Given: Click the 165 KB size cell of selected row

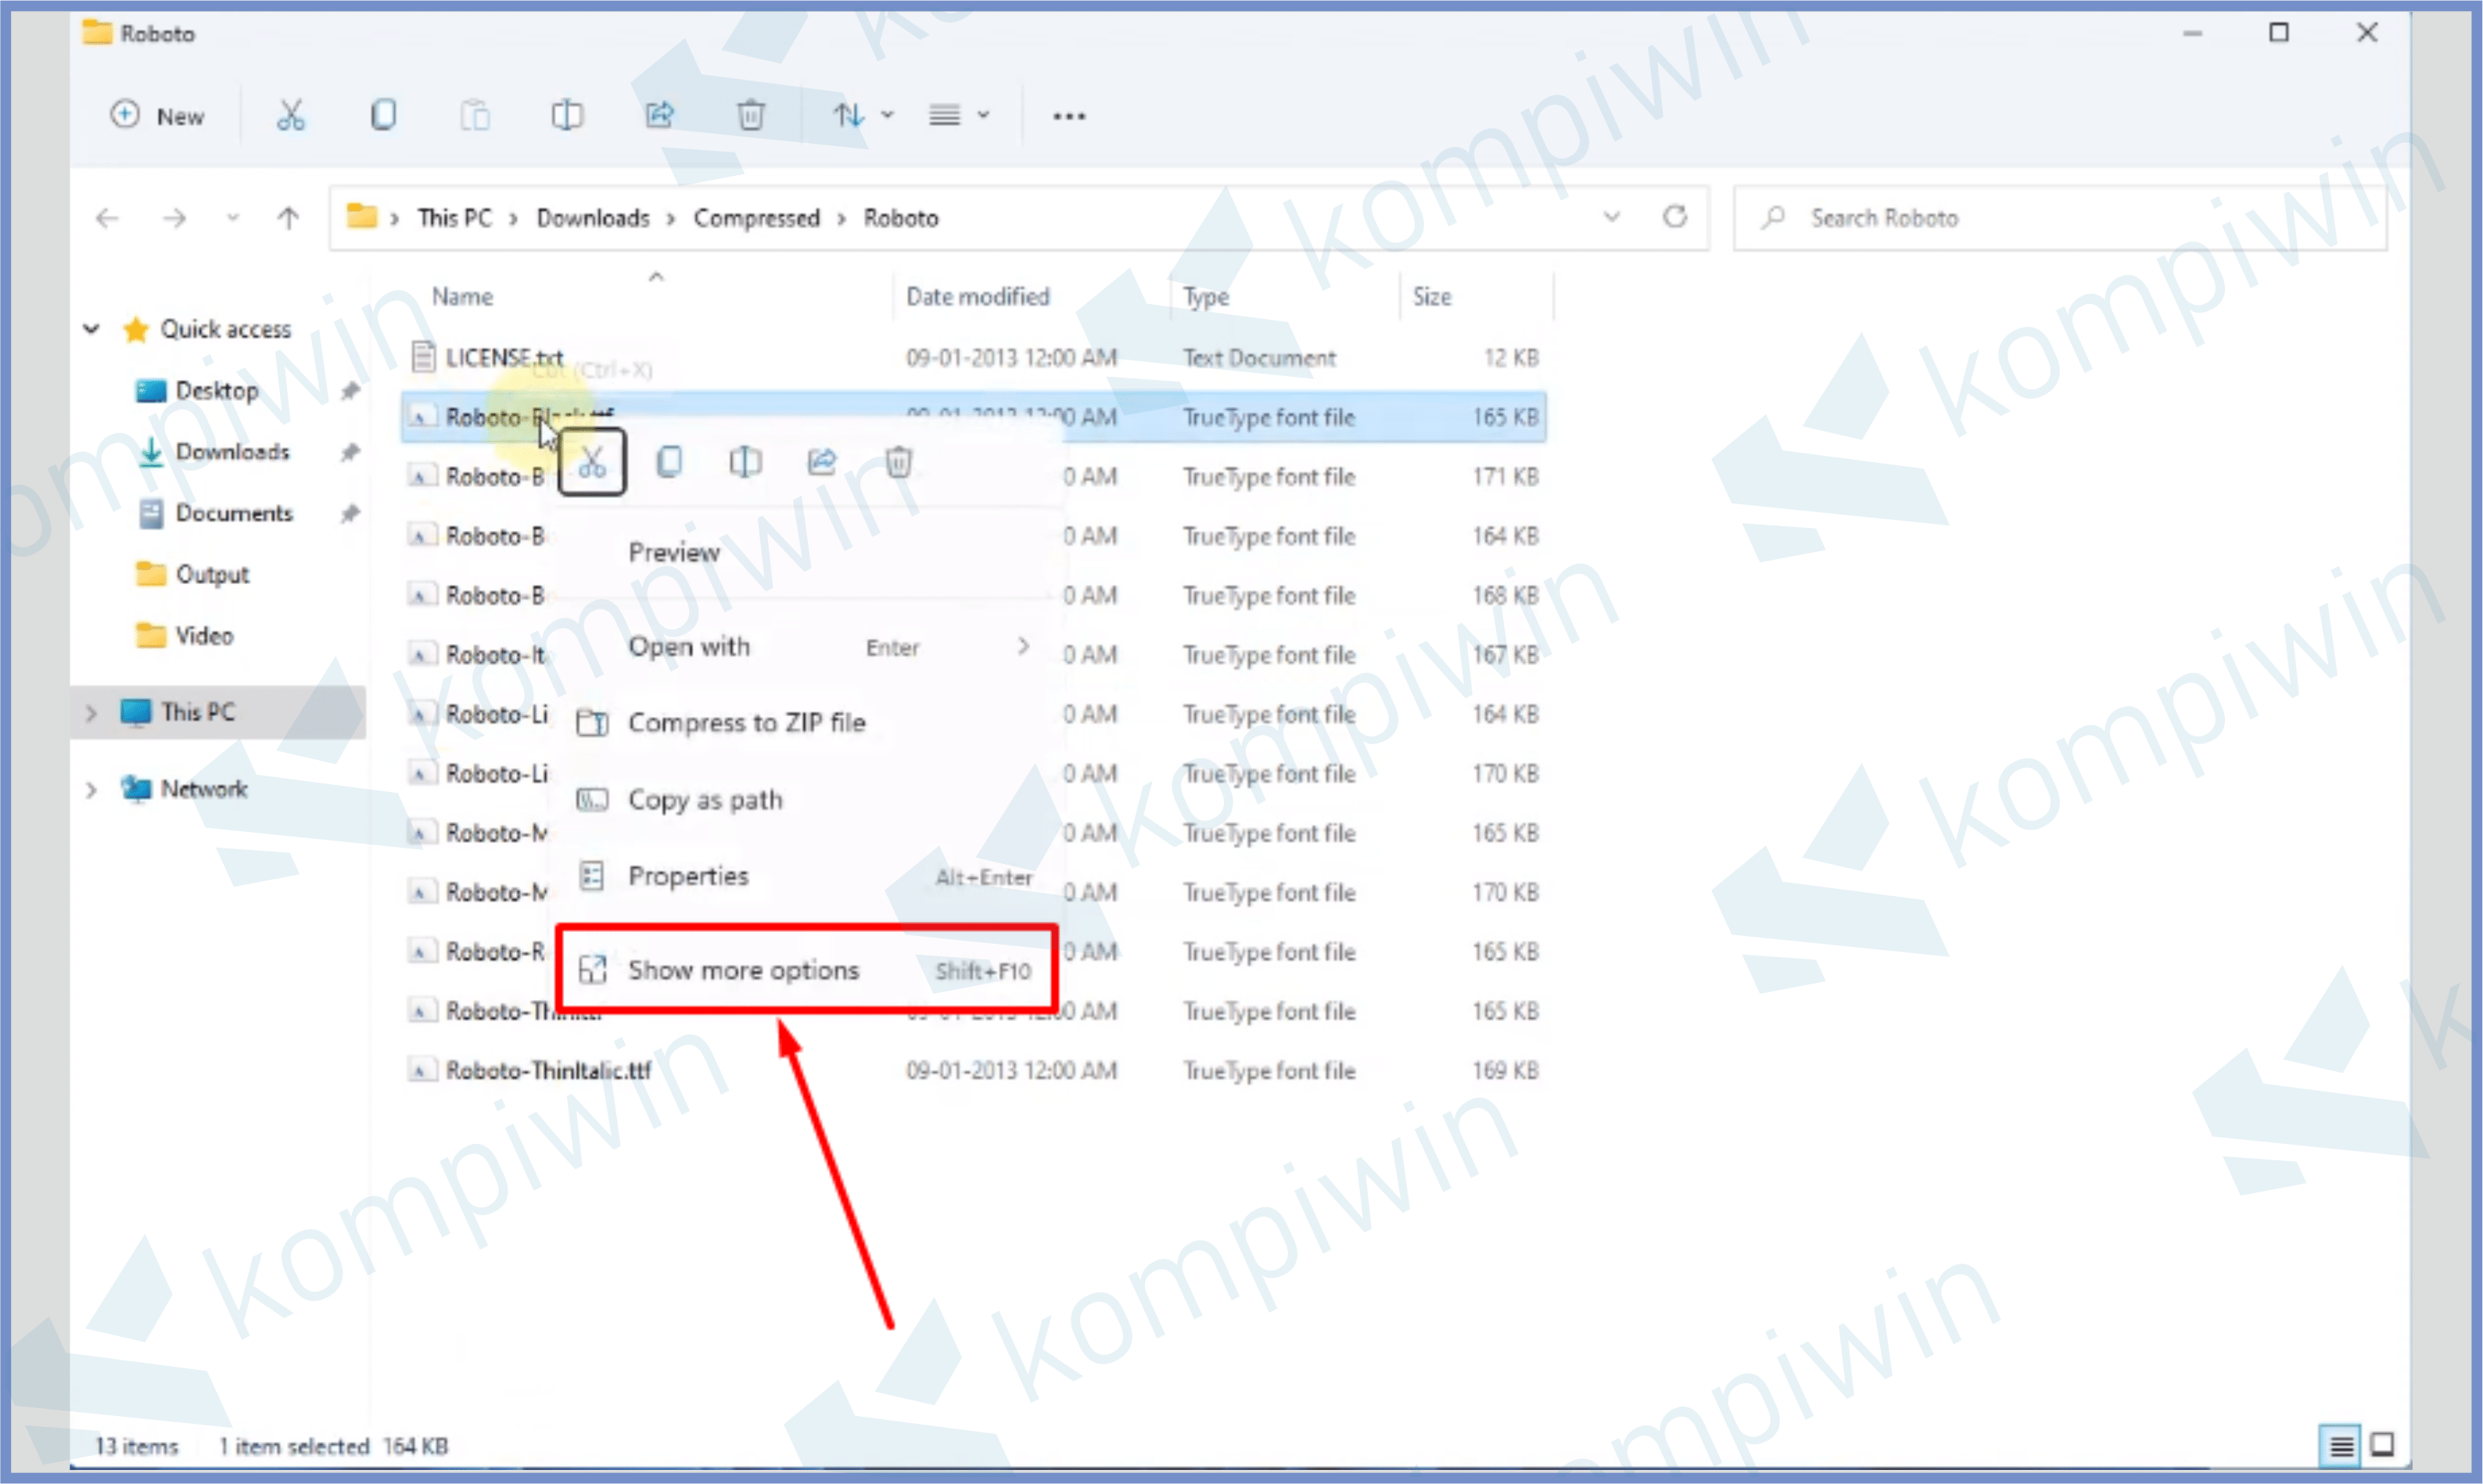Looking at the screenshot, I should point(1505,417).
